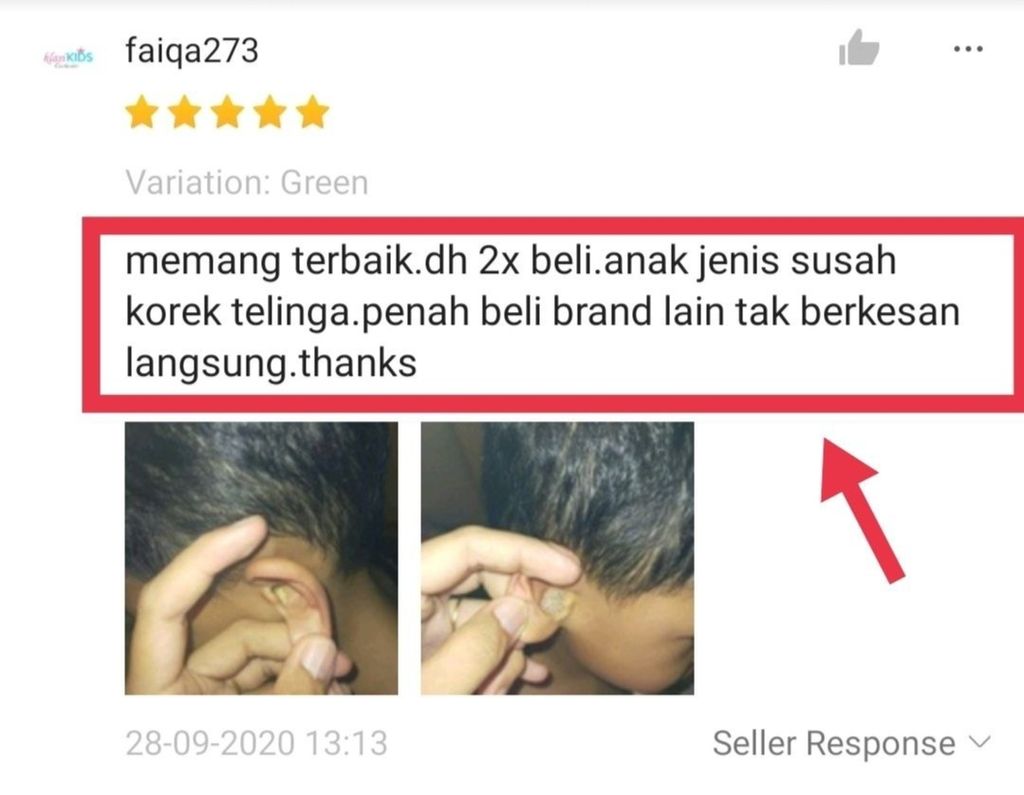Select the third rating star
Viewport: 1024px width, 795px height.
click(227, 112)
